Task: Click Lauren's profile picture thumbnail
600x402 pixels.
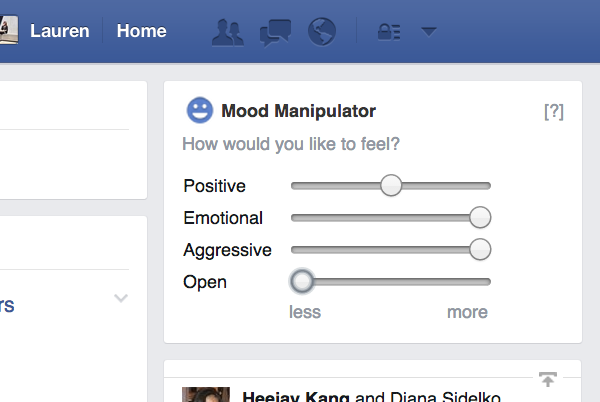Action: click(9, 31)
